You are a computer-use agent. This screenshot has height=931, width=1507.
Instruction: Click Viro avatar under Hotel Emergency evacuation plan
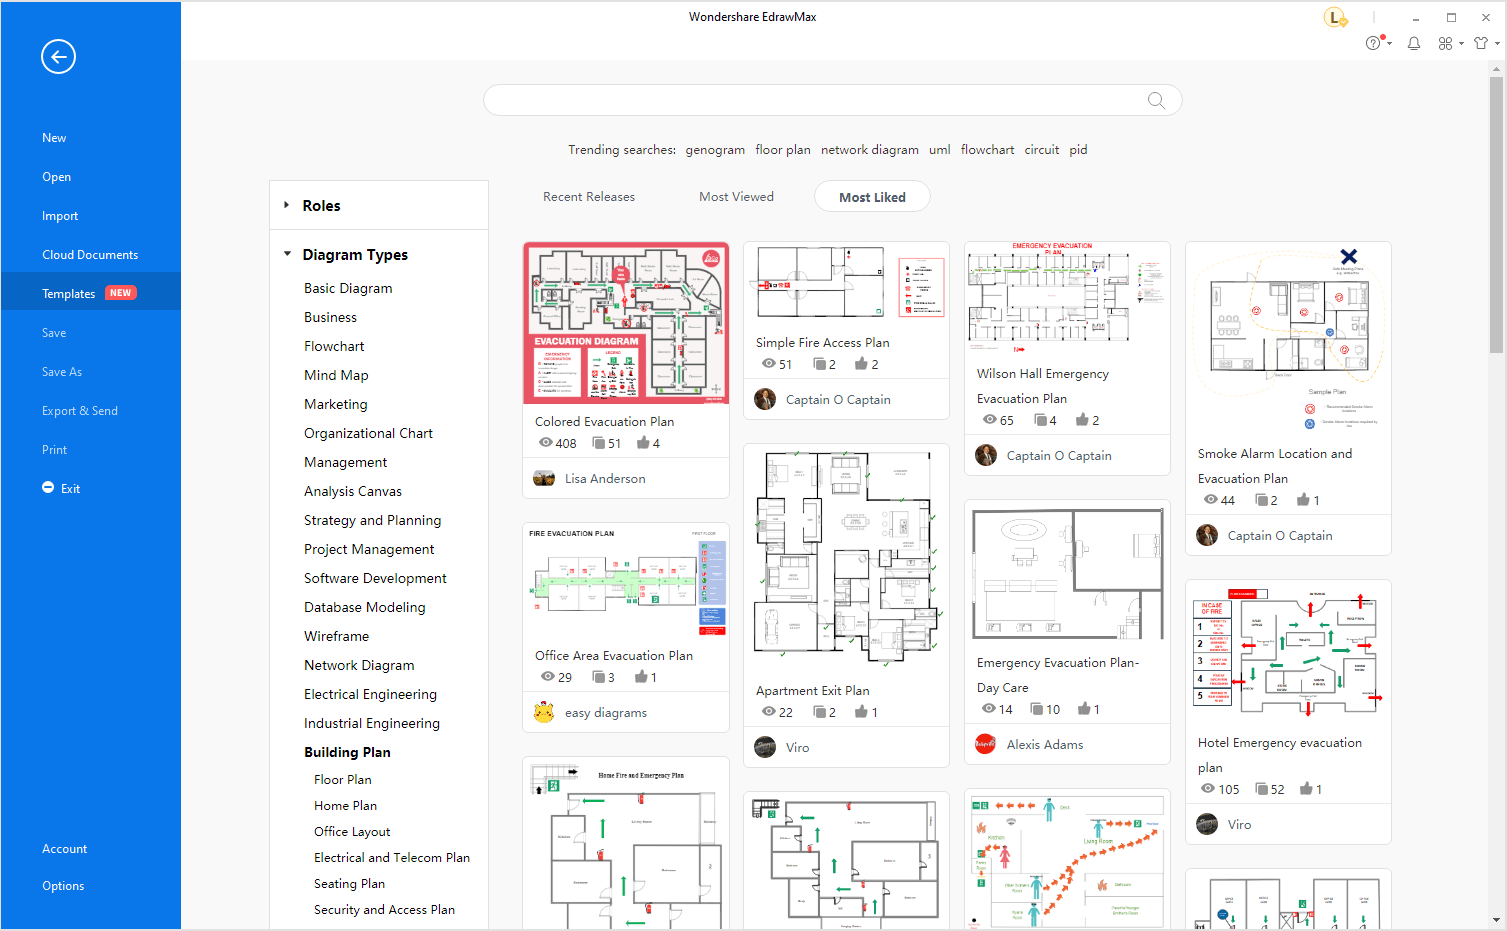coord(1207,824)
